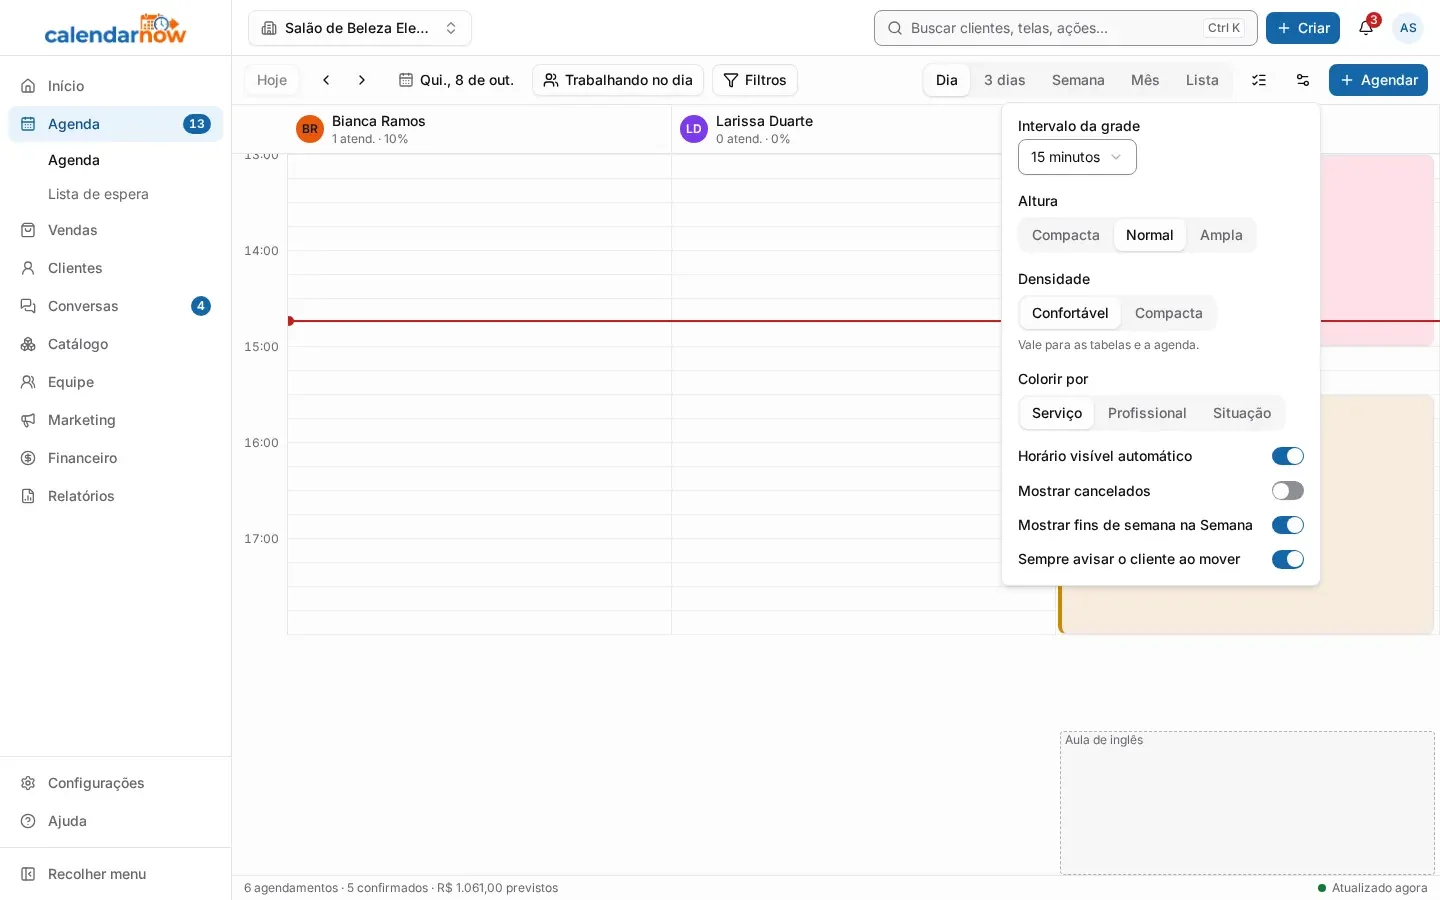
Task: Open Início in the sidebar
Action: click(116, 86)
